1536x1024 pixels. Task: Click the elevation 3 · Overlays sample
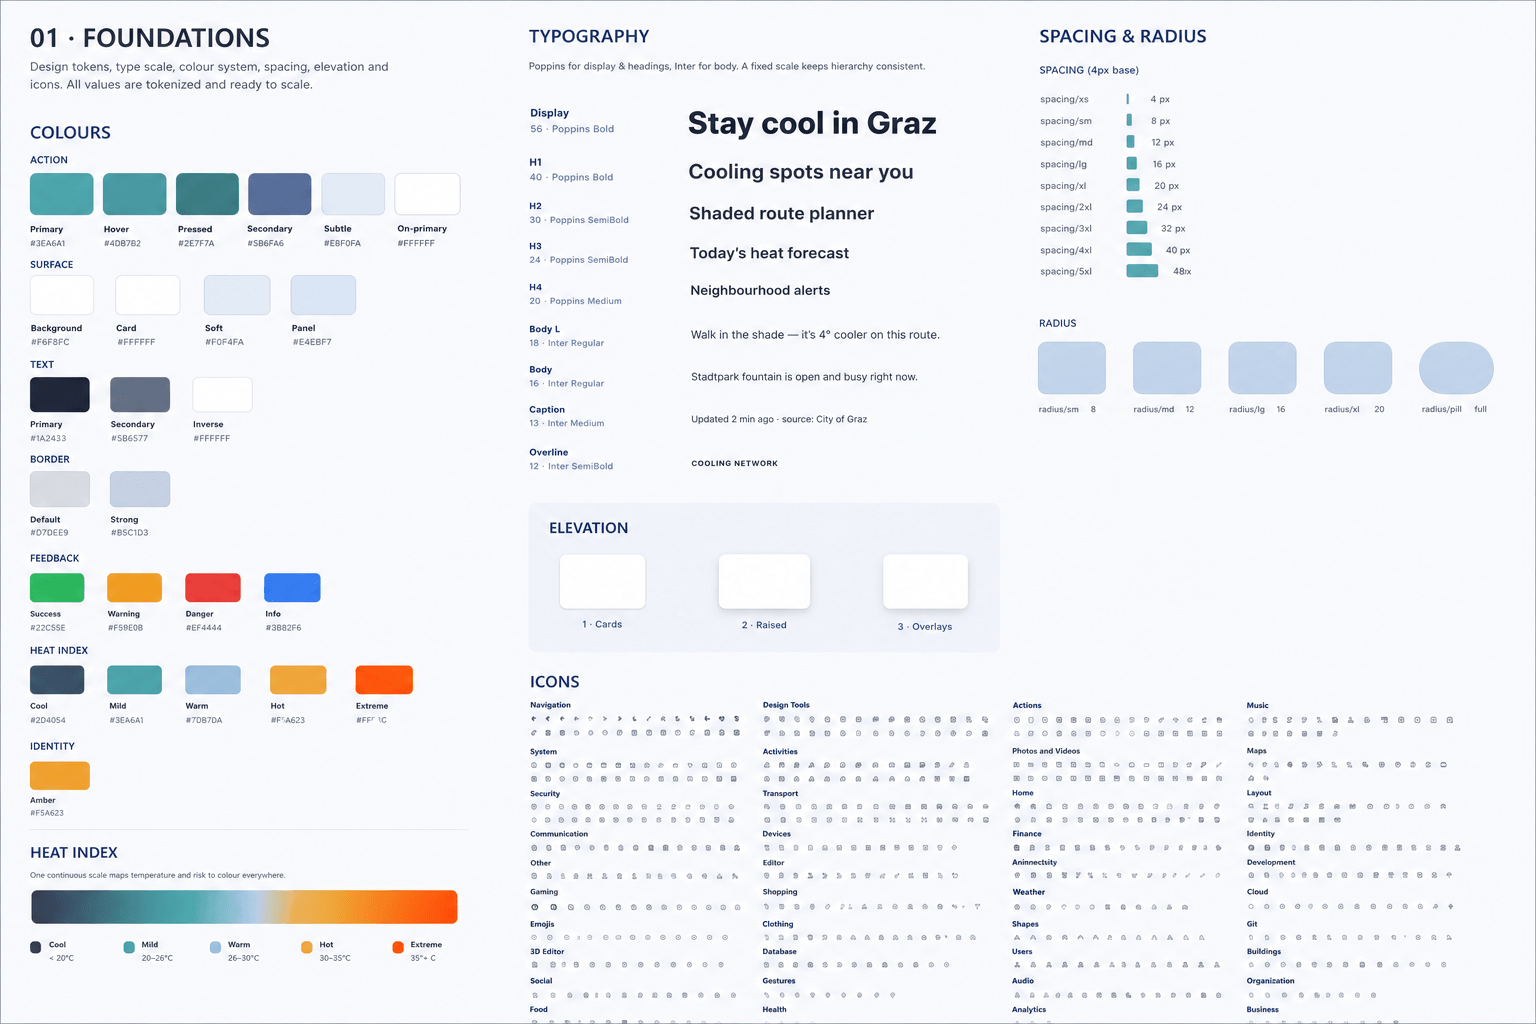tap(926, 581)
